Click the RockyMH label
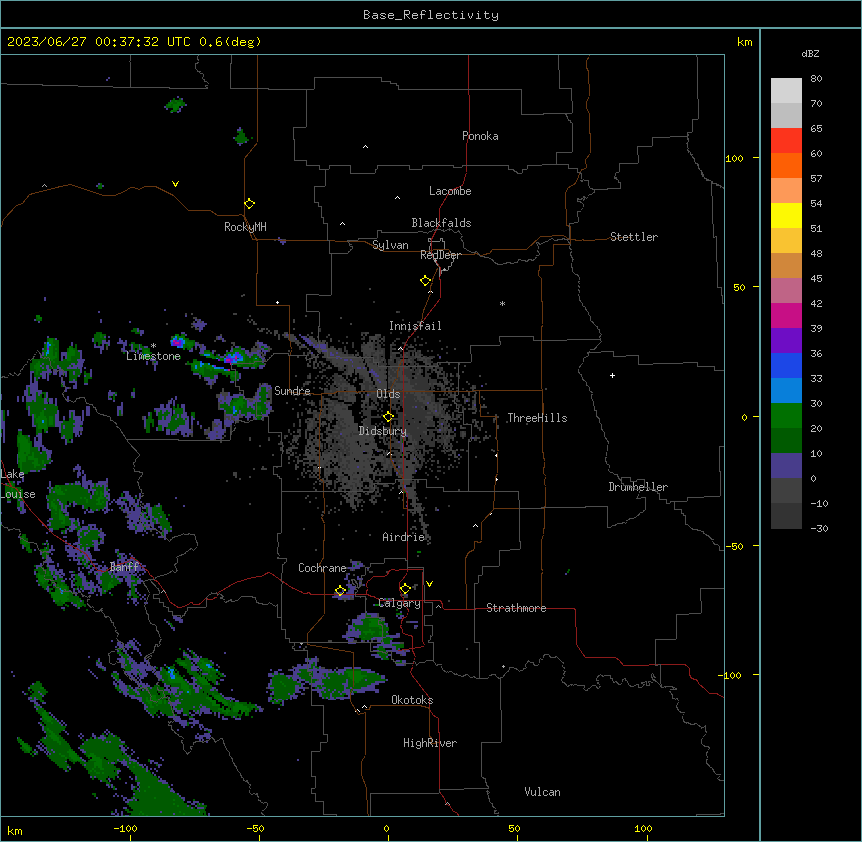 tap(245, 227)
